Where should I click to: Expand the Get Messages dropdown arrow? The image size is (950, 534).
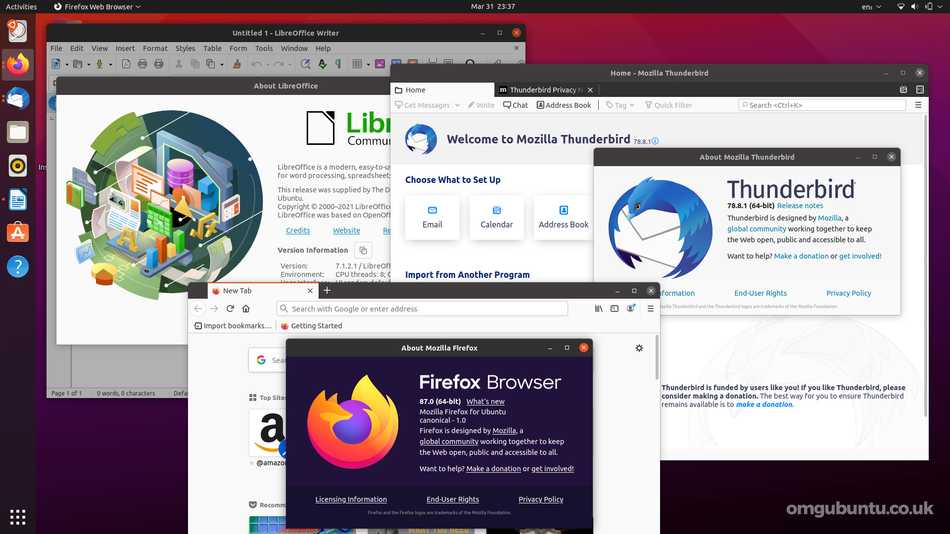[457, 105]
